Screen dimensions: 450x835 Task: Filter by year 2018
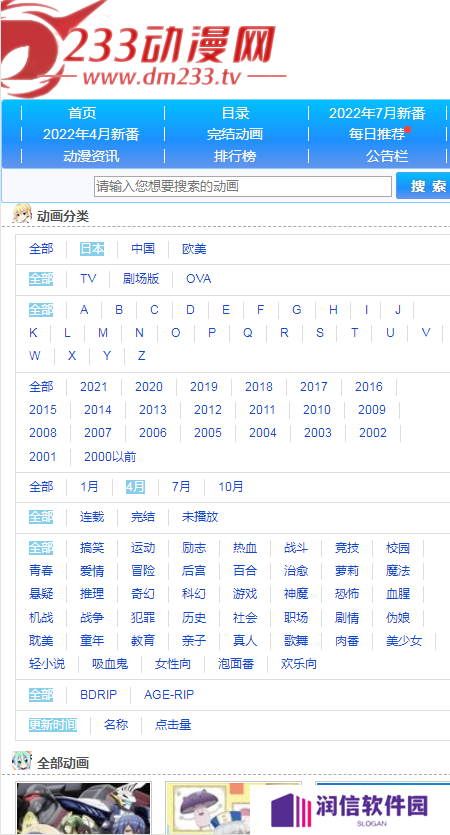pyautogui.click(x=259, y=387)
